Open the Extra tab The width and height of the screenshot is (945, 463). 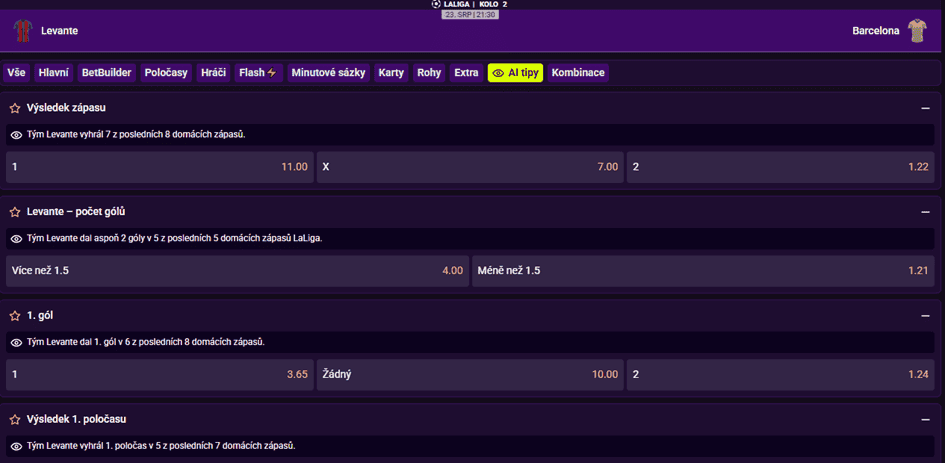click(x=466, y=73)
